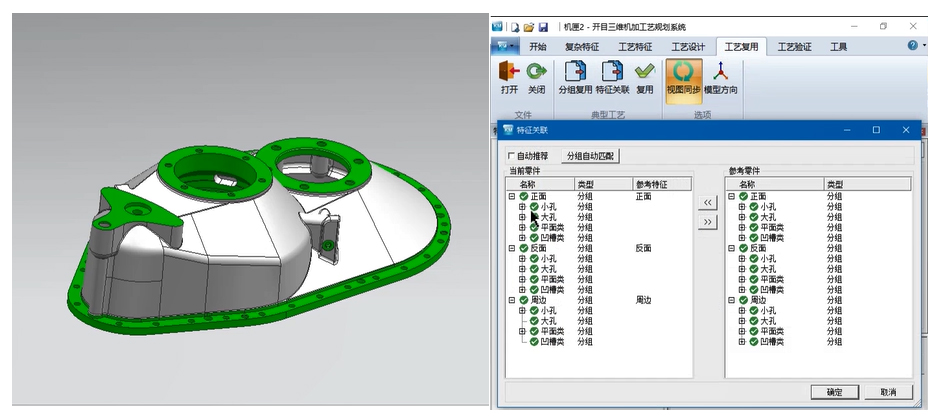Click the save icon in title bar
Screen dimensions: 934x417
[x=543, y=27]
